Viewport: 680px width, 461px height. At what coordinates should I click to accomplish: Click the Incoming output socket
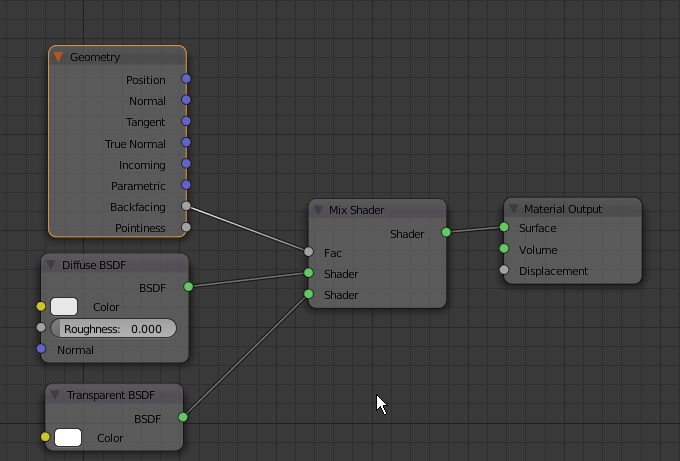[186, 163]
